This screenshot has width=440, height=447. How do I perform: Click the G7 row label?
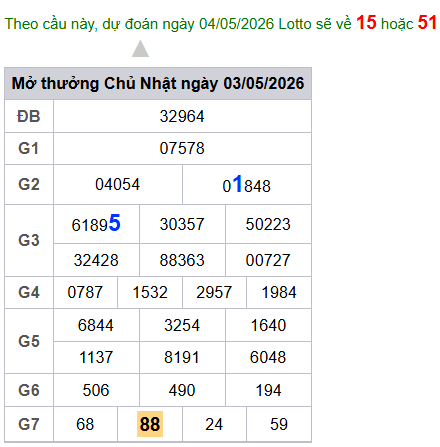(29, 425)
